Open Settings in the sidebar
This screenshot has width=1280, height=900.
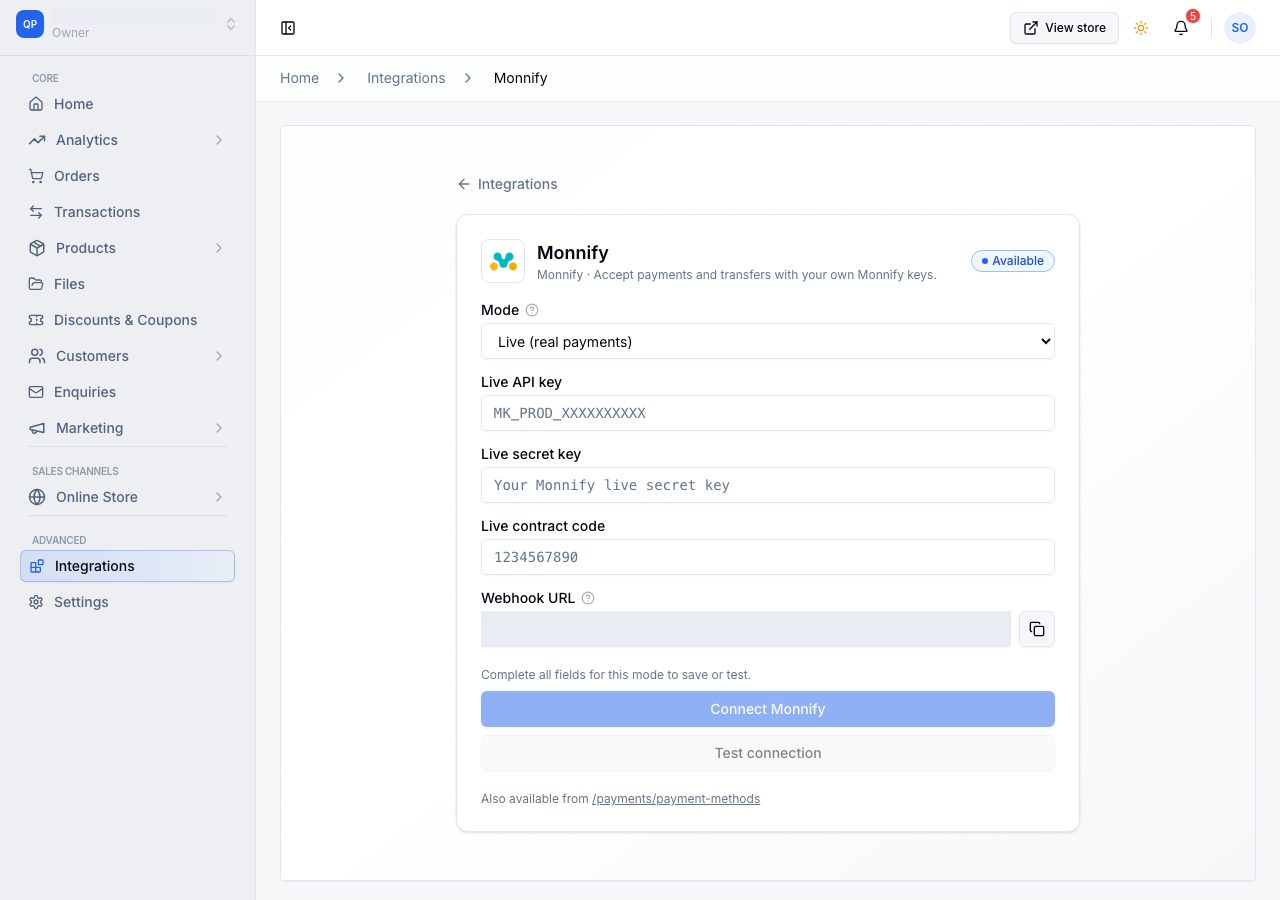point(127,602)
